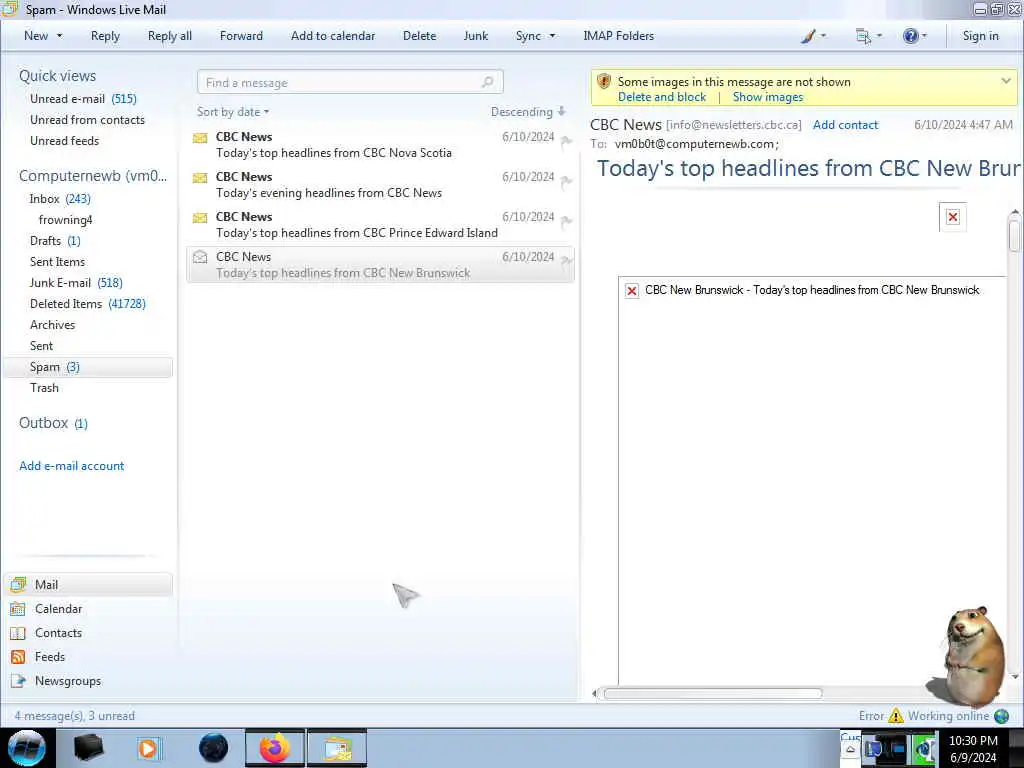The height and width of the screenshot is (768, 1024).
Task: Click the Working online globe icon
Action: [1002, 716]
